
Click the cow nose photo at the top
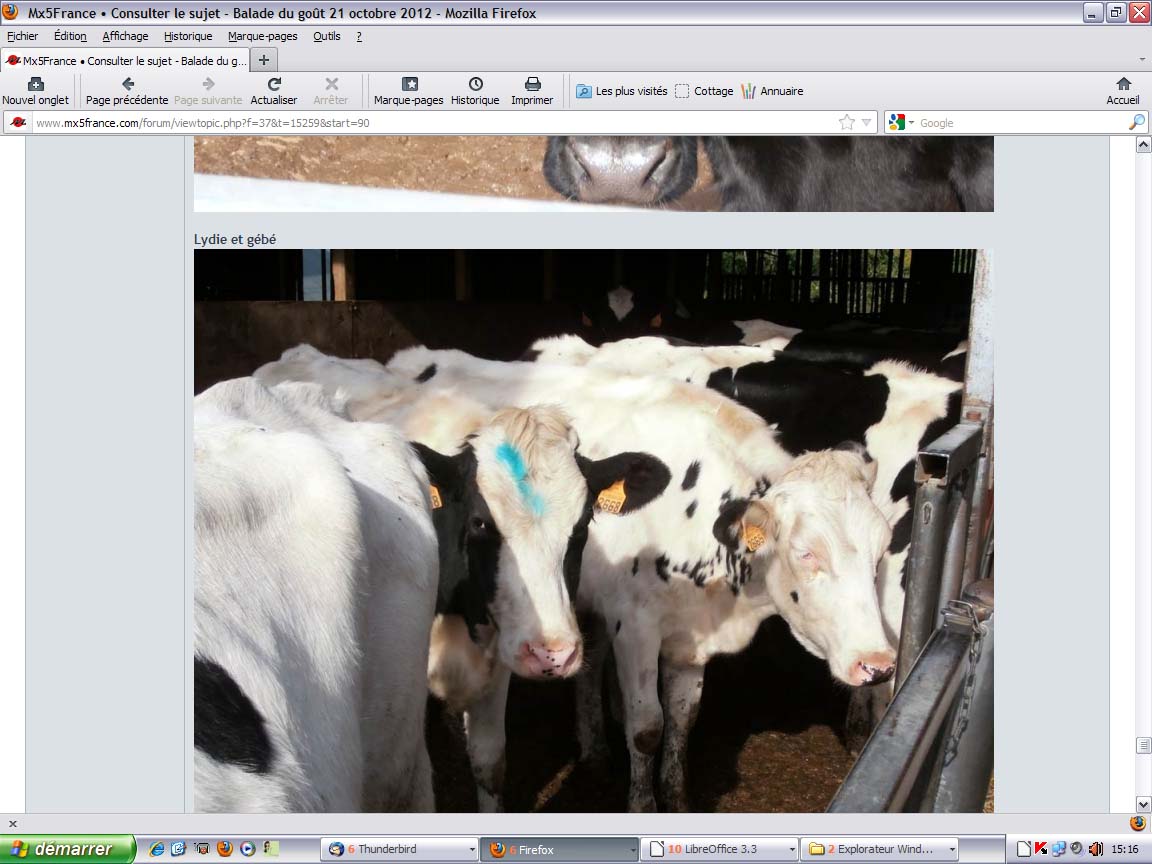tap(594, 174)
